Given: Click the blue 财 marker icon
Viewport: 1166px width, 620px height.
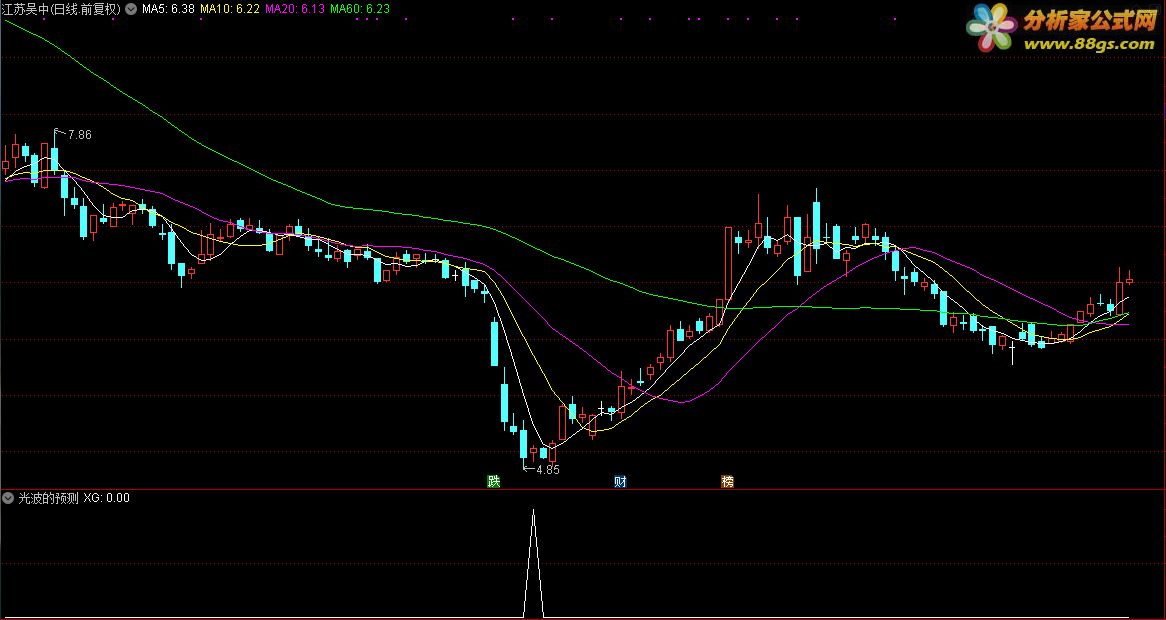Looking at the screenshot, I should [620, 482].
